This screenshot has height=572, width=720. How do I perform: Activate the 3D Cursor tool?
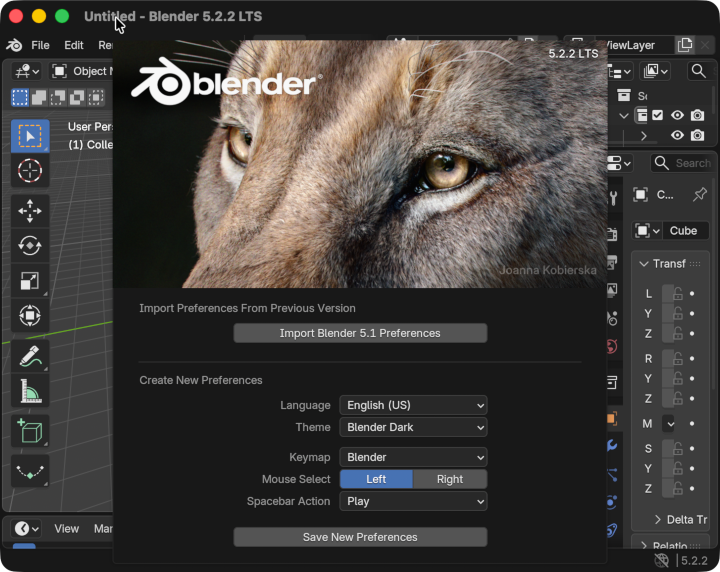[30, 171]
